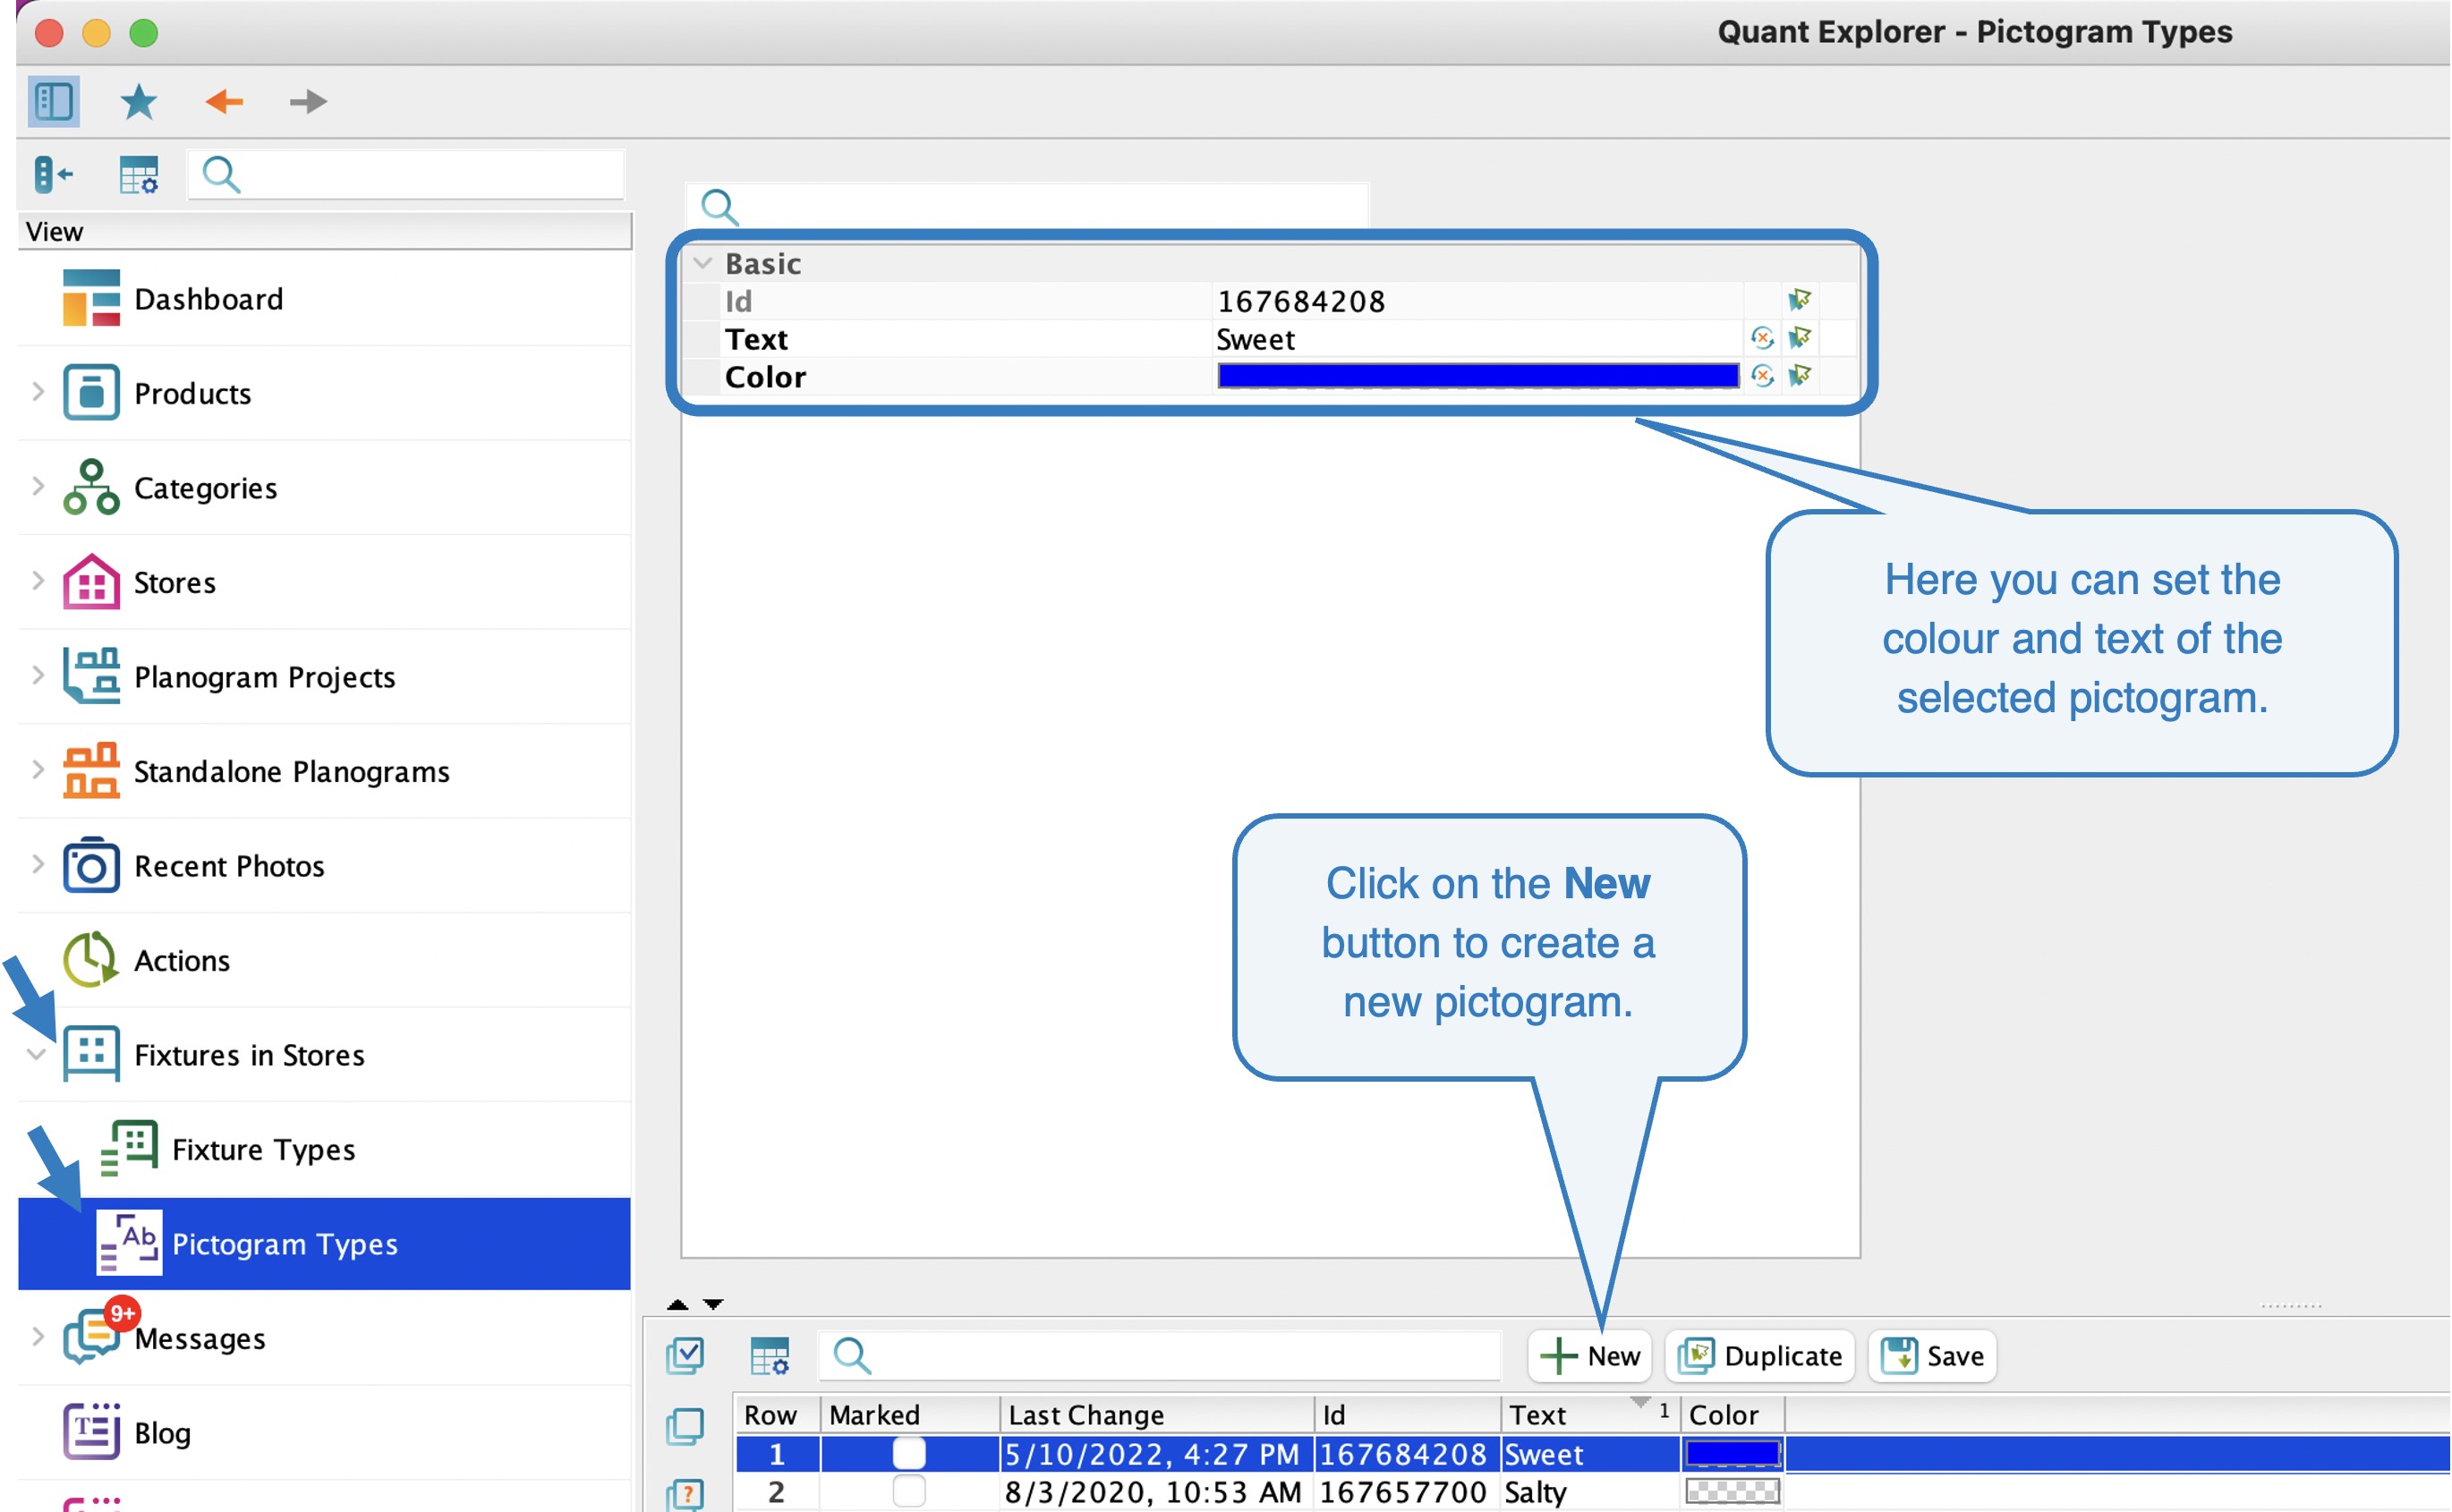Unmark all rows icon
The height and width of the screenshot is (1512, 2452).
tap(686, 1426)
